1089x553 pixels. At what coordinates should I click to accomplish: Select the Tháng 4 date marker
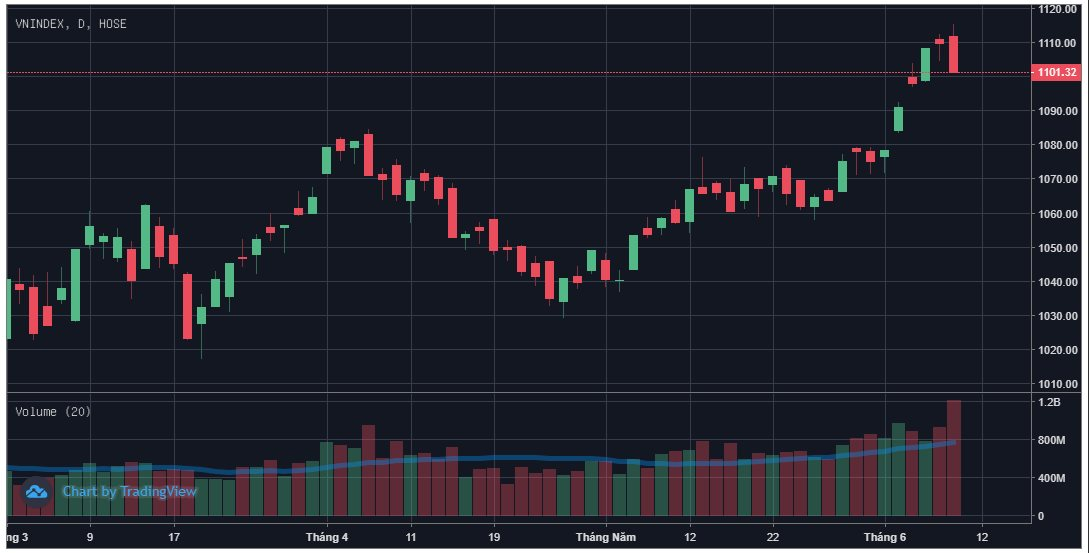point(327,537)
